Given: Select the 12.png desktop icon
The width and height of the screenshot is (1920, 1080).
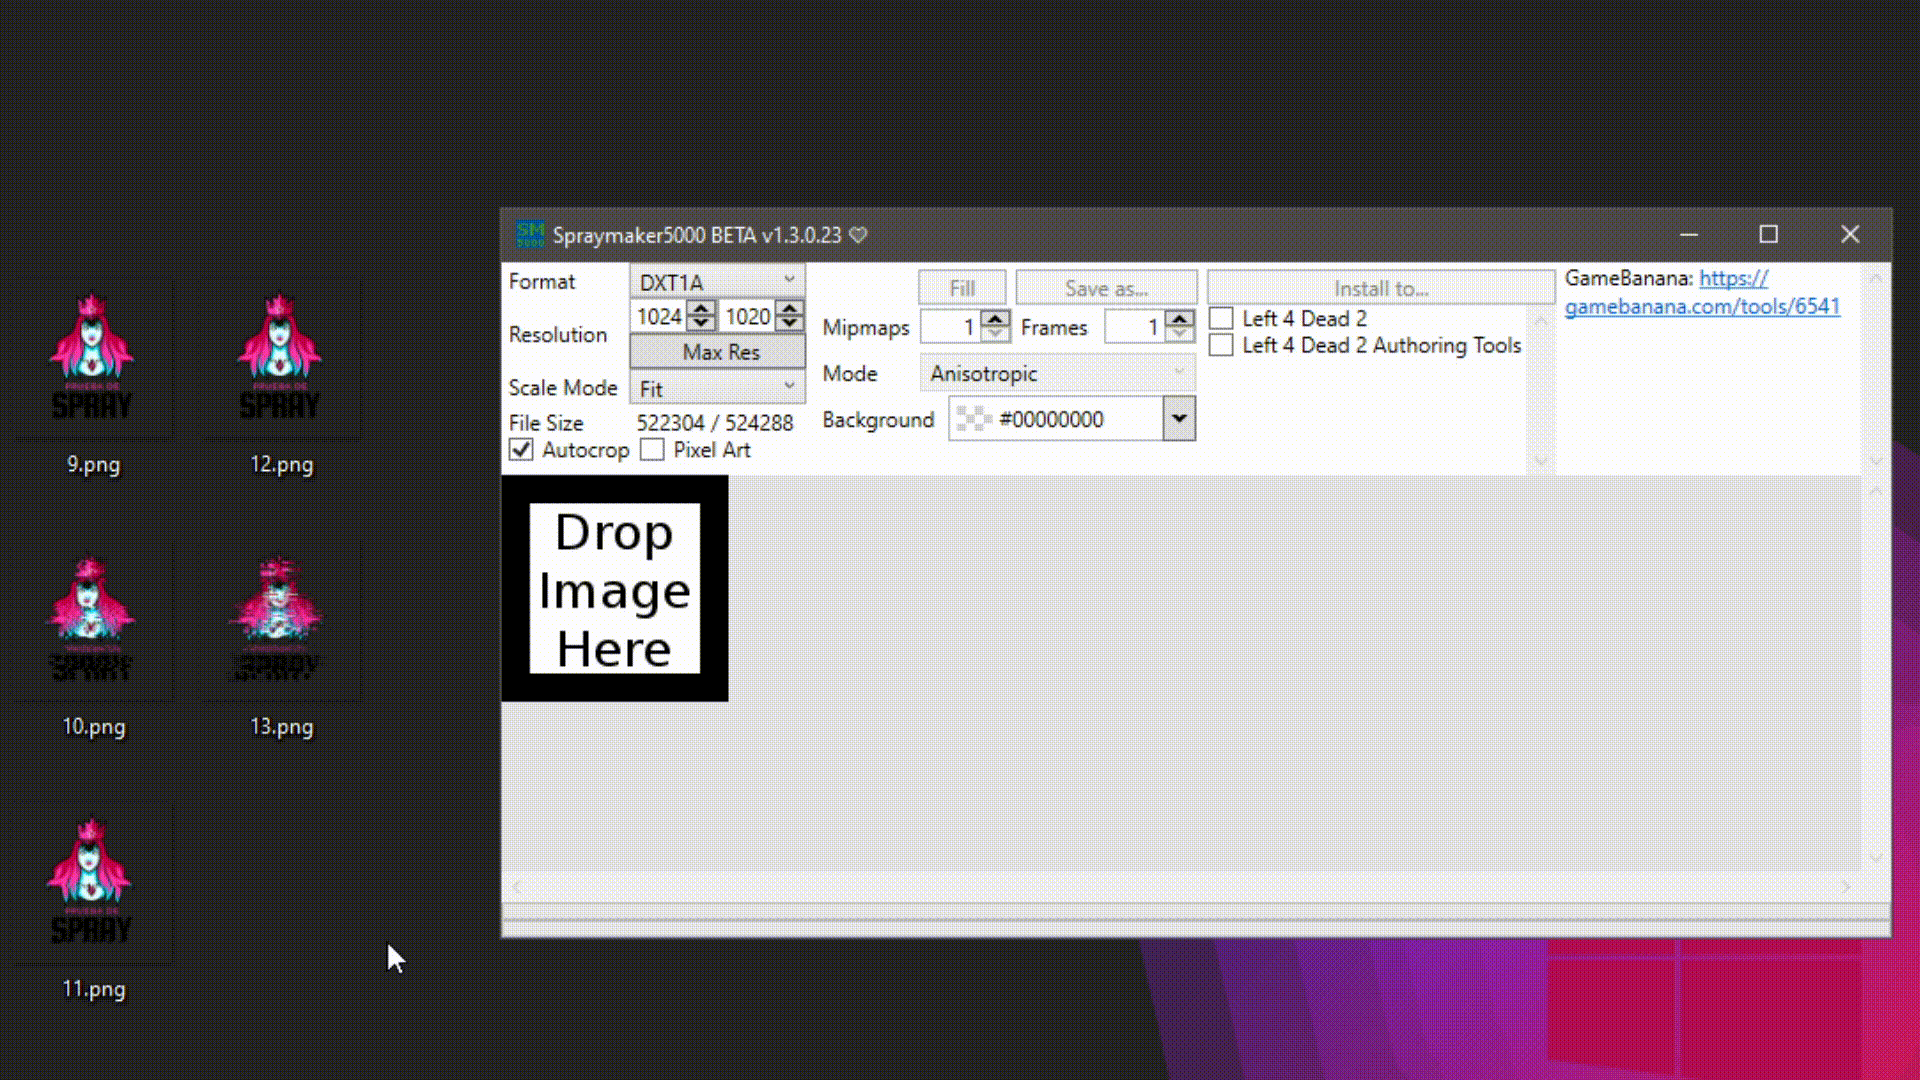Looking at the screenshot, I should tap(280, 358).
